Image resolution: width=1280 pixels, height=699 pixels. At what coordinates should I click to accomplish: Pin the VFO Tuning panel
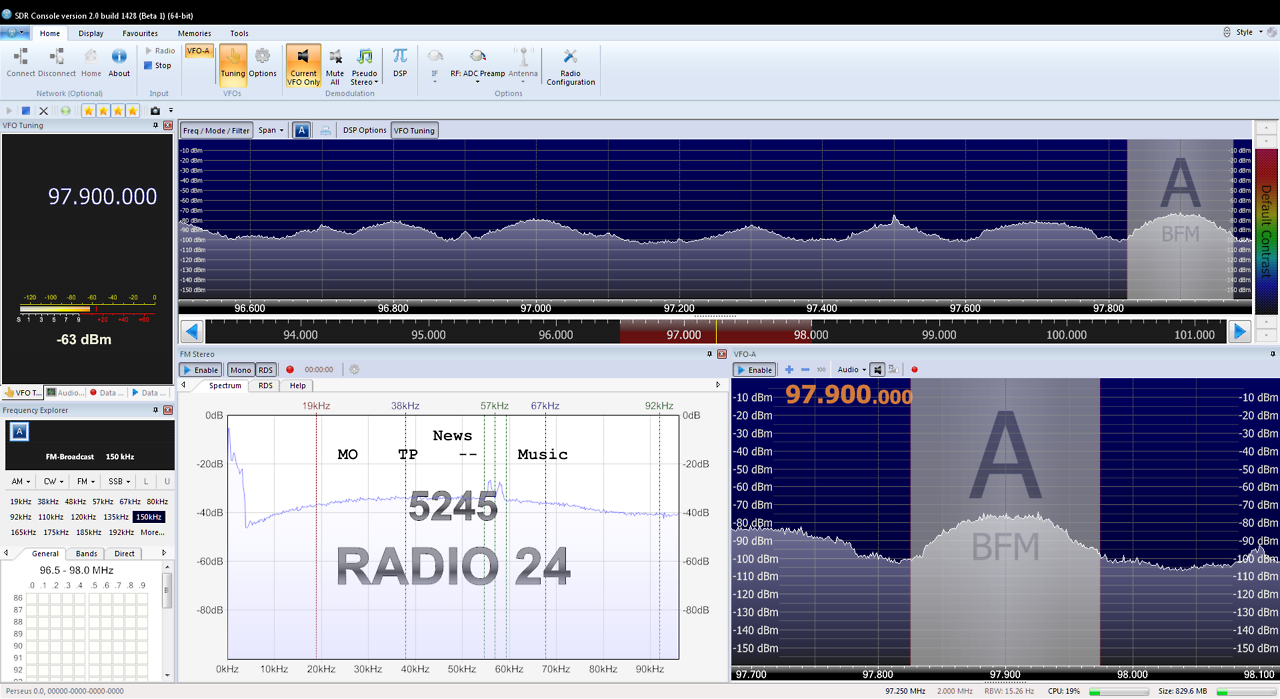click(x=155, y=125)
